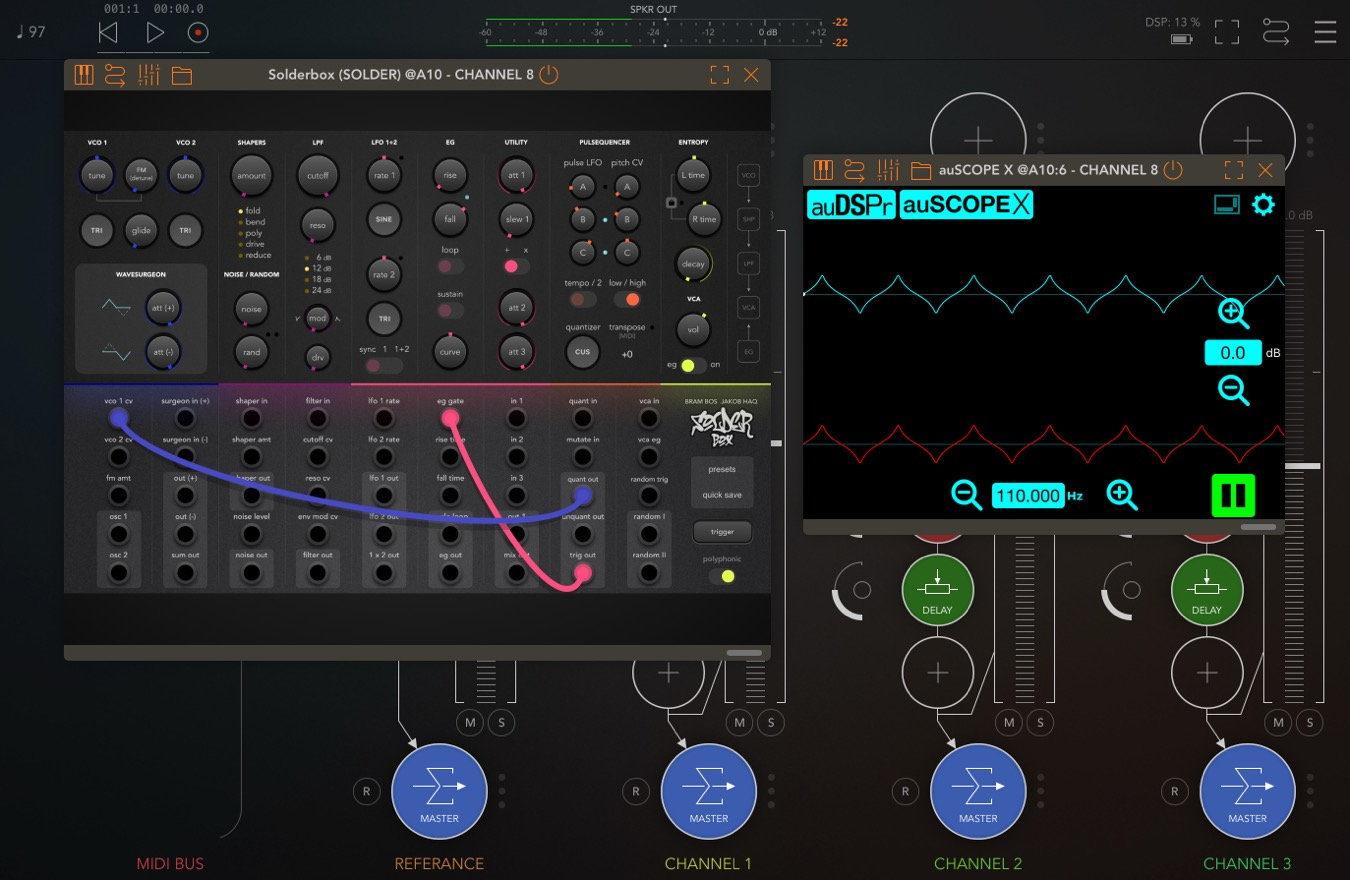Bypass auSCOPE X with its power icon
Image resolution: width=1350 pixels, height=880 pixels.
(1172, 170)
